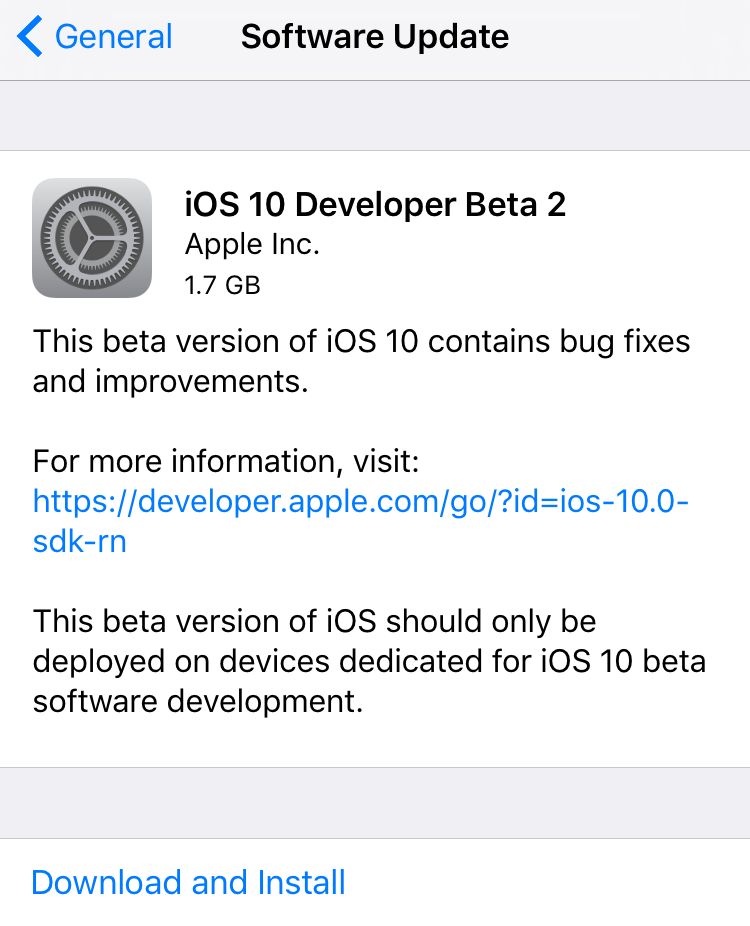Tap gray divider above Download and Install

375,802
